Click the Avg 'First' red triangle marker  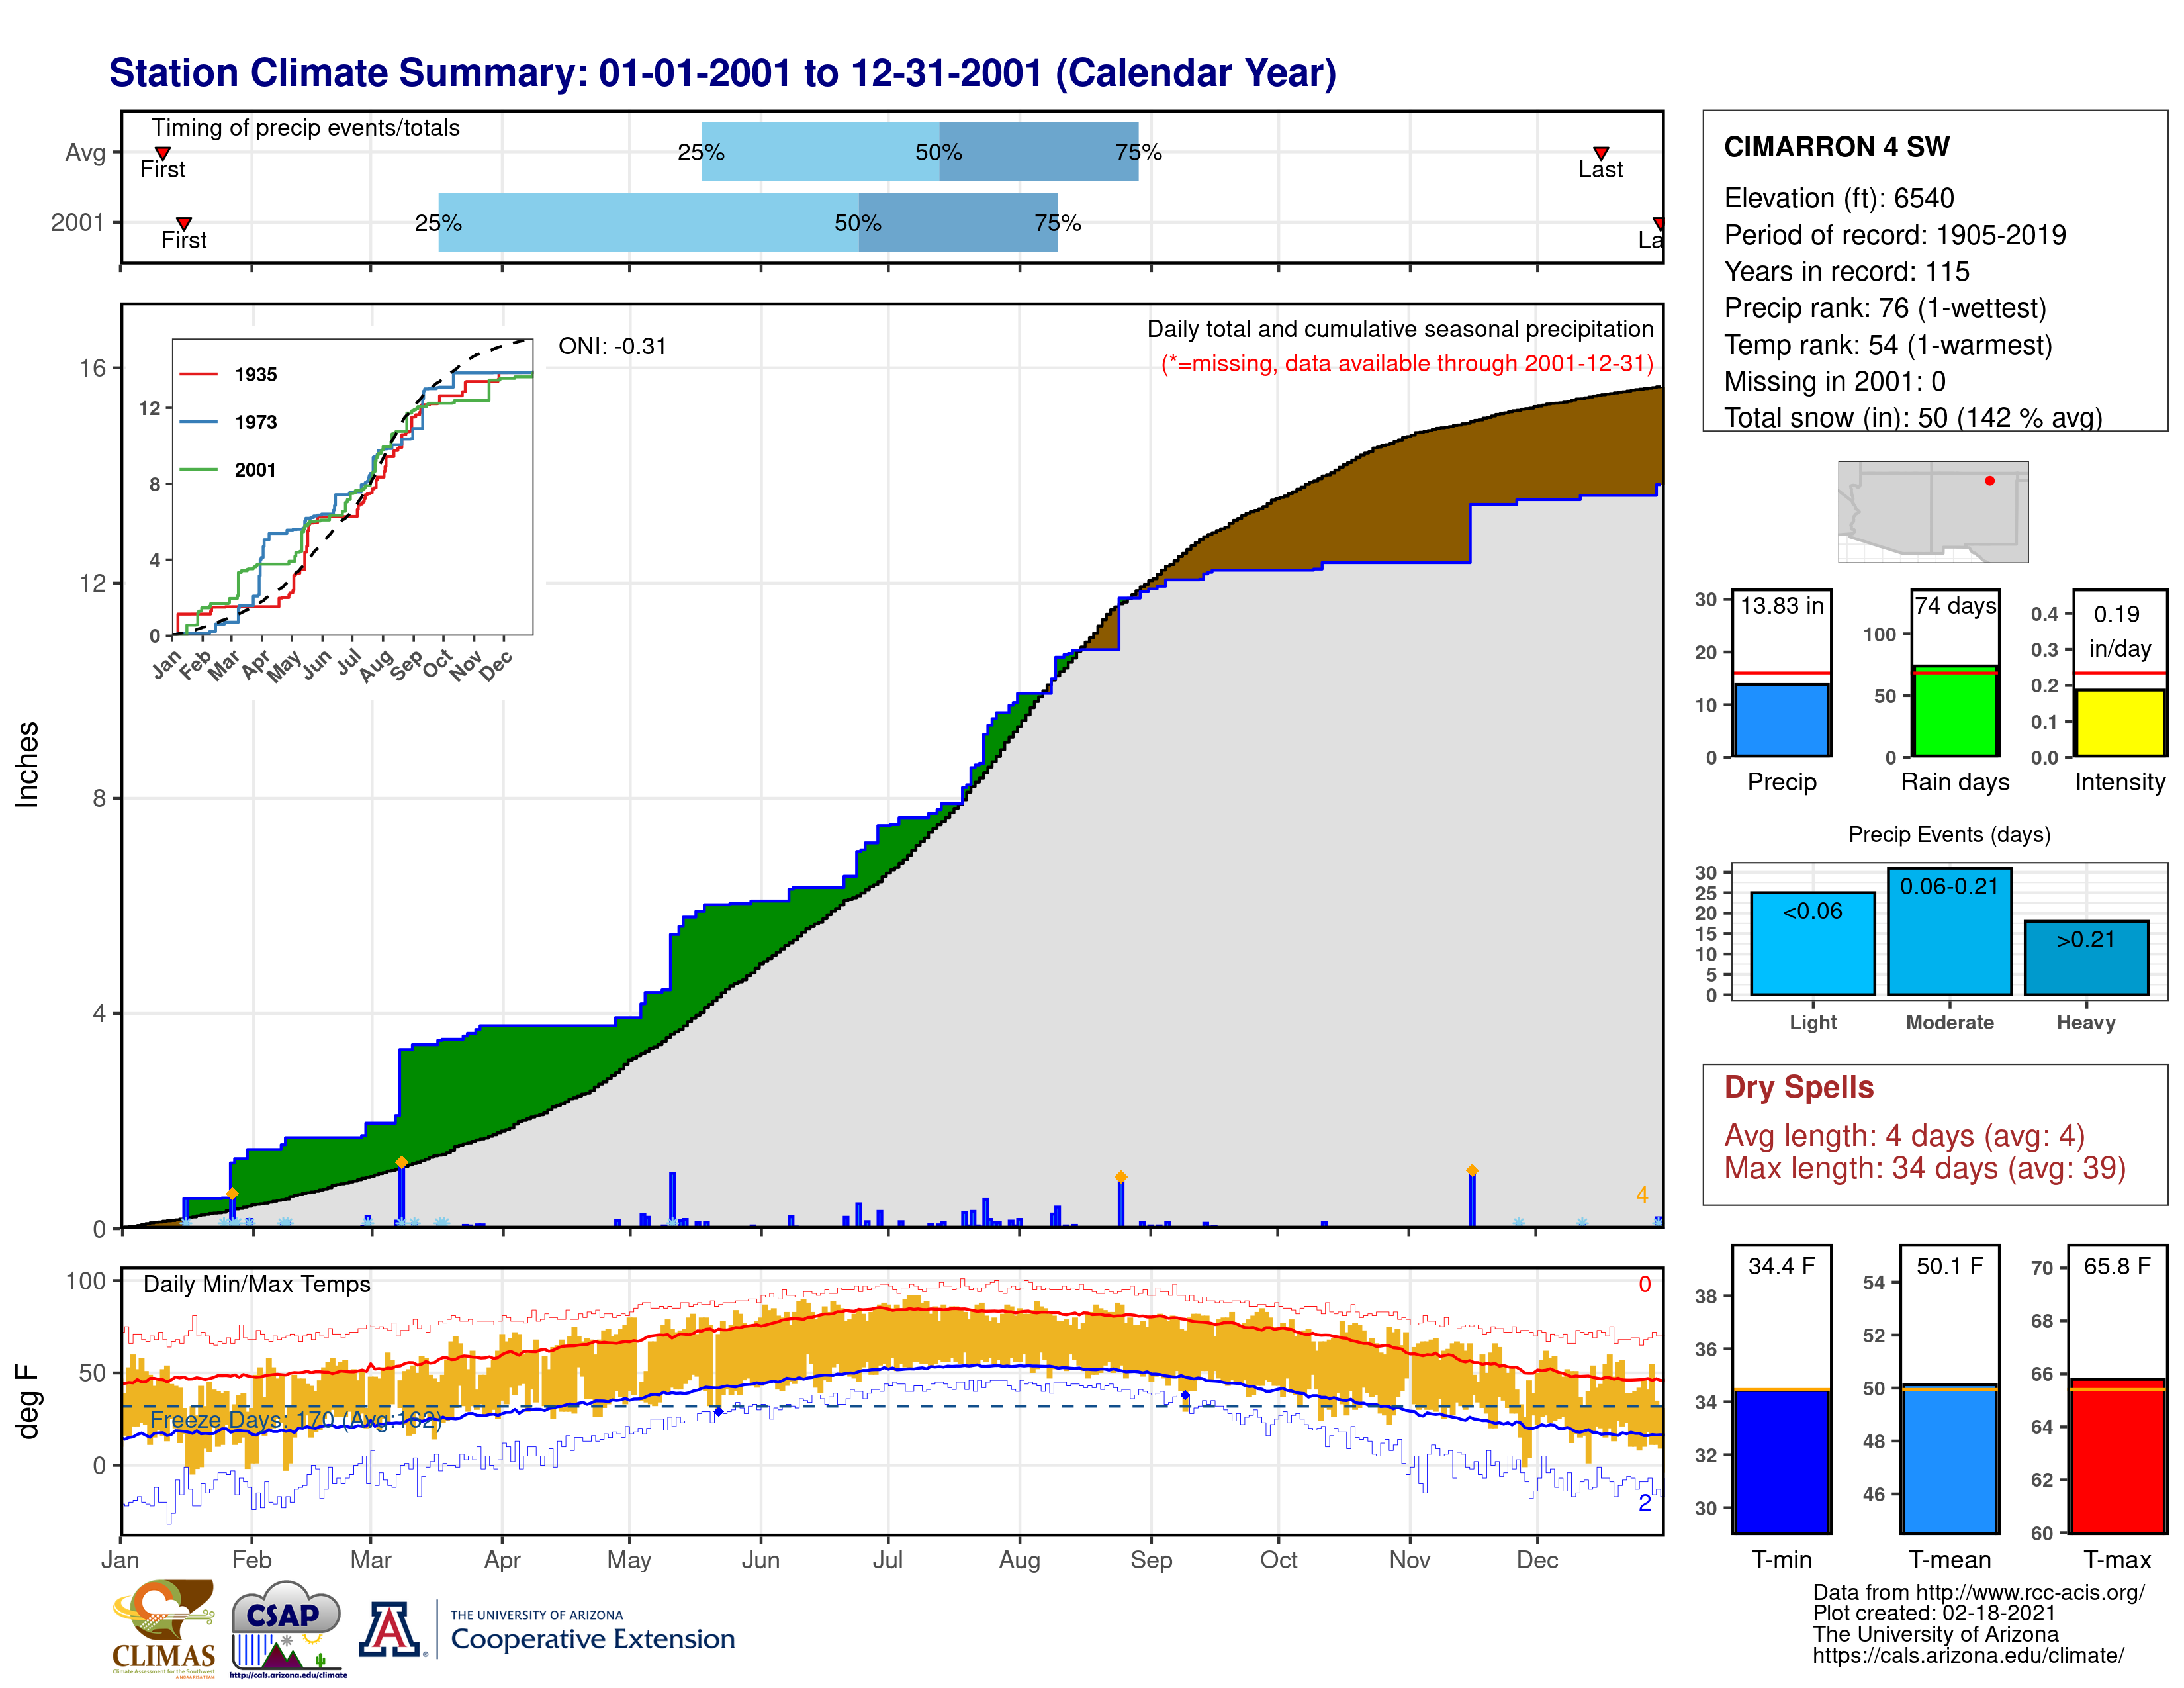162,154
